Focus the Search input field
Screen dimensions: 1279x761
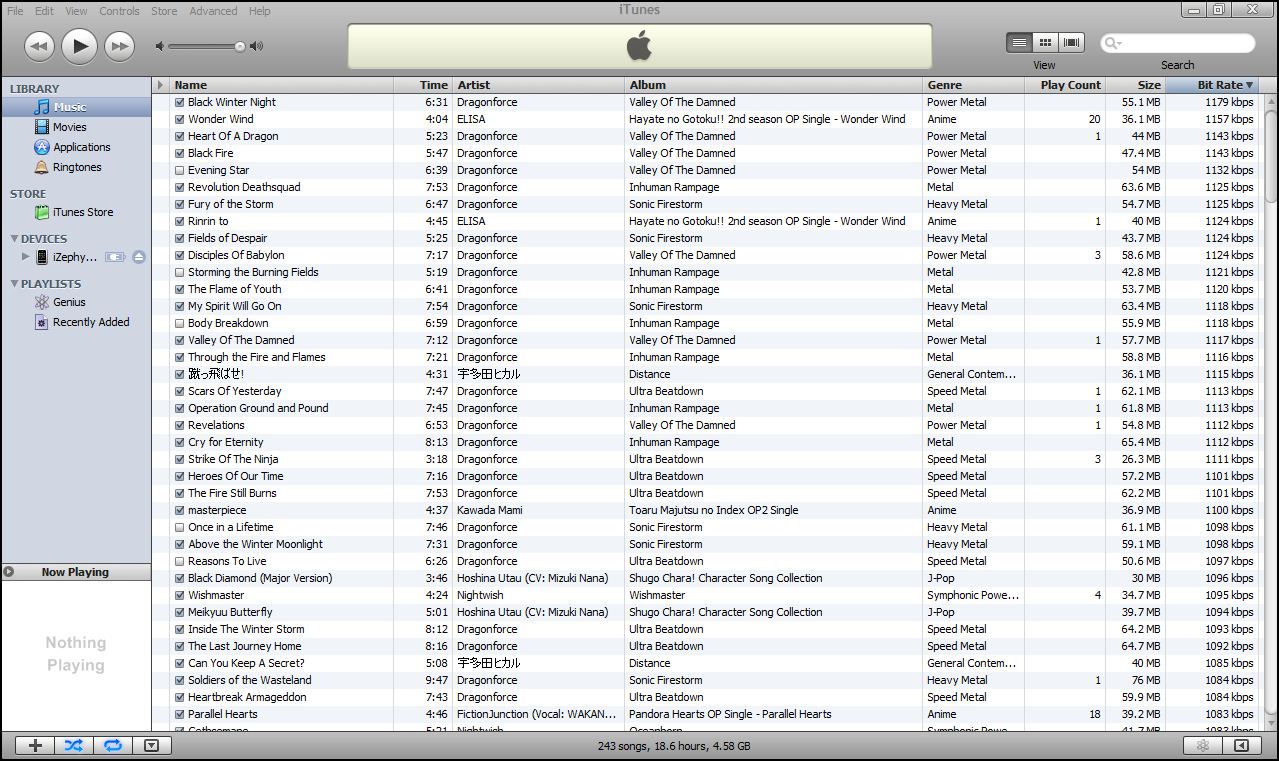(1178, 43)
